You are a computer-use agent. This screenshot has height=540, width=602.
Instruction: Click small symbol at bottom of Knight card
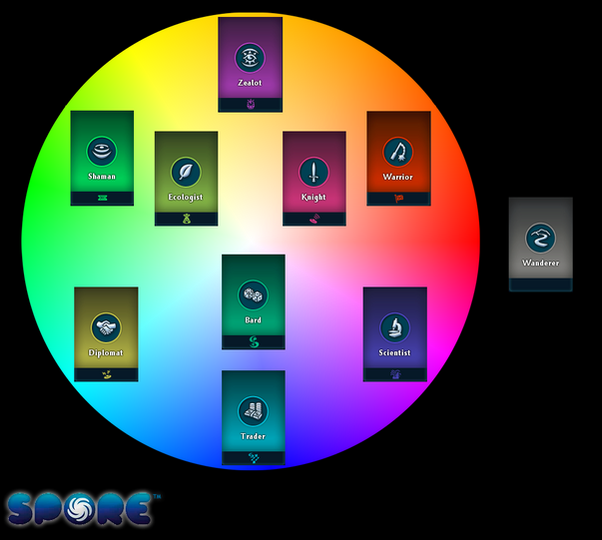tap(314, 219)
